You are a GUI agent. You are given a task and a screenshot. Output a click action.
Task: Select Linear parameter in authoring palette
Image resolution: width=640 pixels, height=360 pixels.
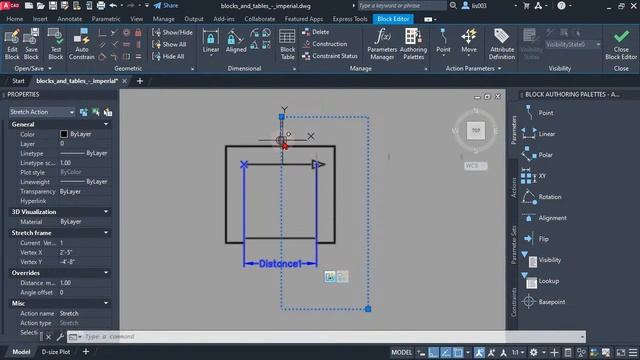click(539, 133)
